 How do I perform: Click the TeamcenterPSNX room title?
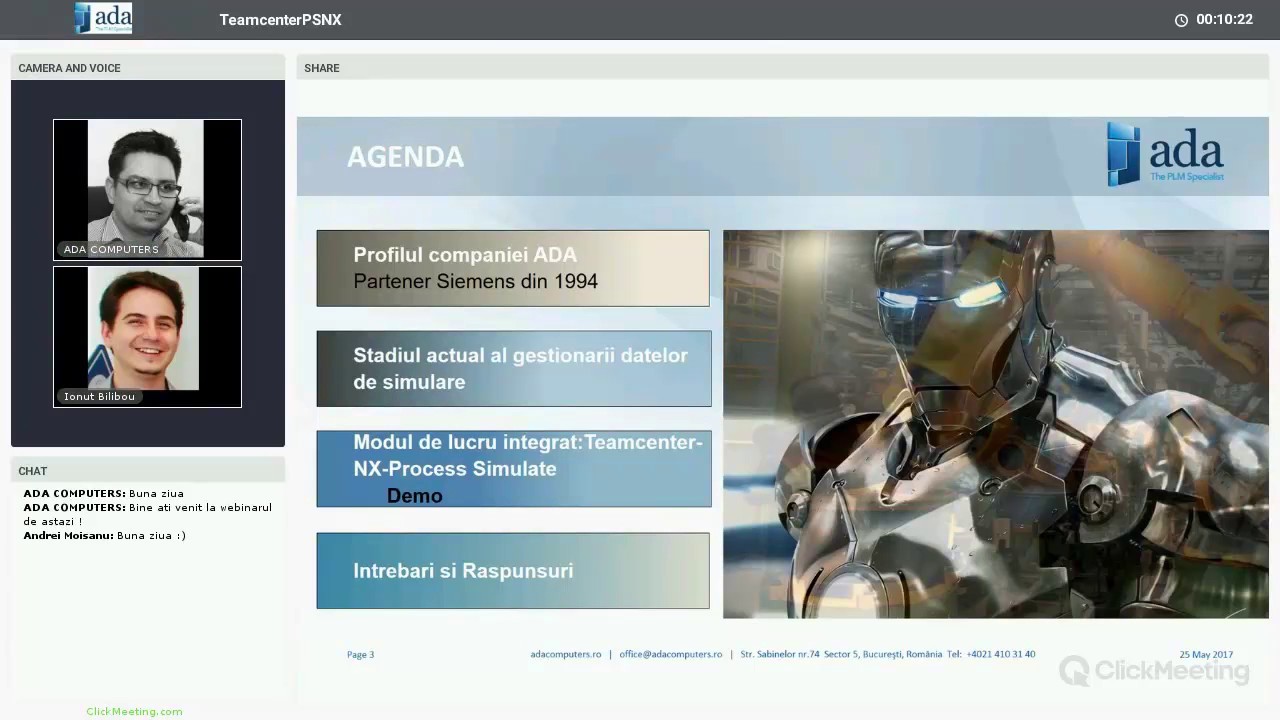(x=280, y=20)
